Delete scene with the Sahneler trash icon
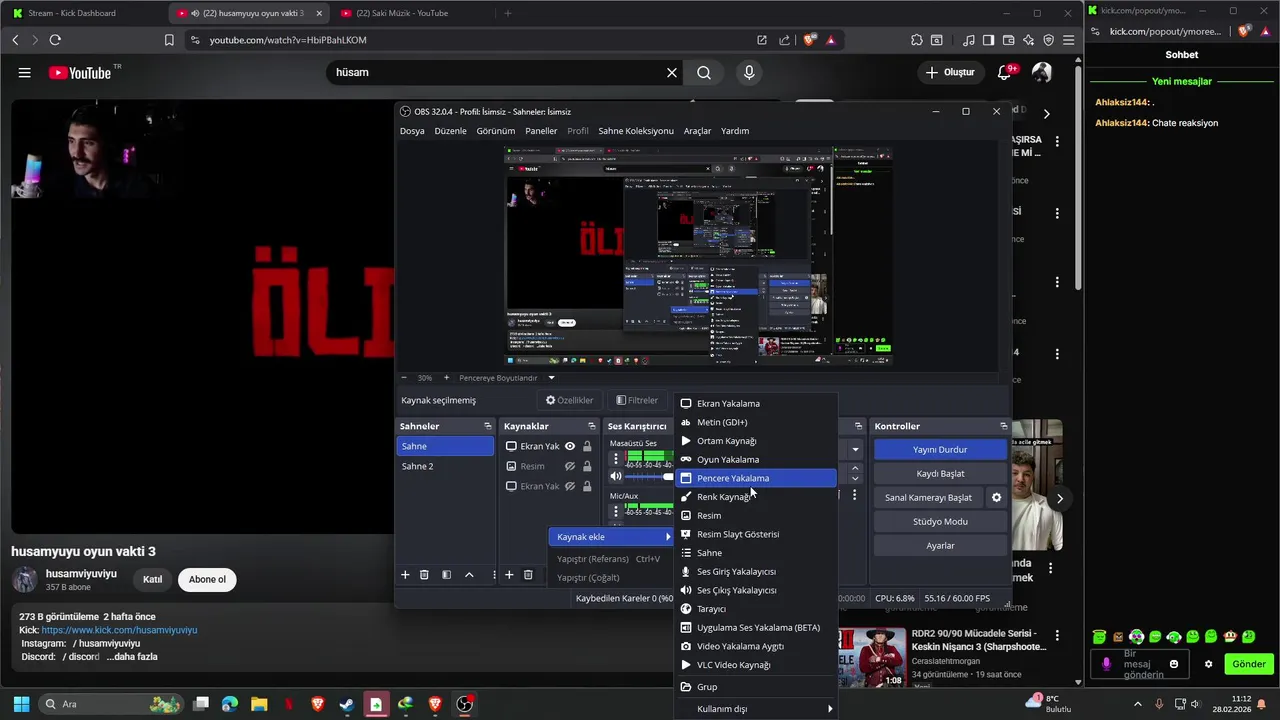This screenshot has width=1280, height=720. [424, 575]
